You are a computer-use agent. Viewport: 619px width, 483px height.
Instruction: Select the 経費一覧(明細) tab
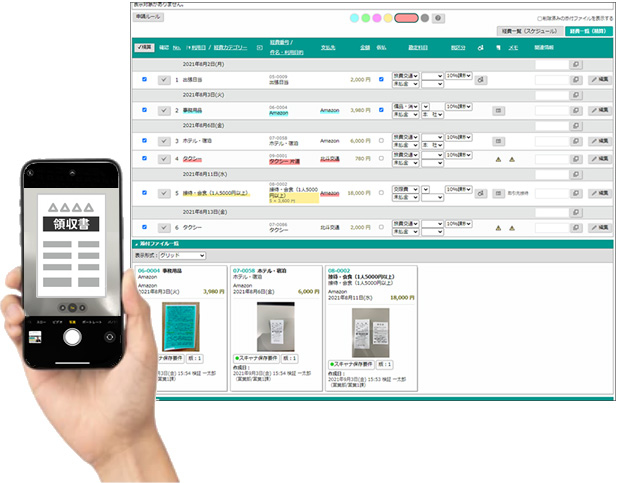(588, 31)
